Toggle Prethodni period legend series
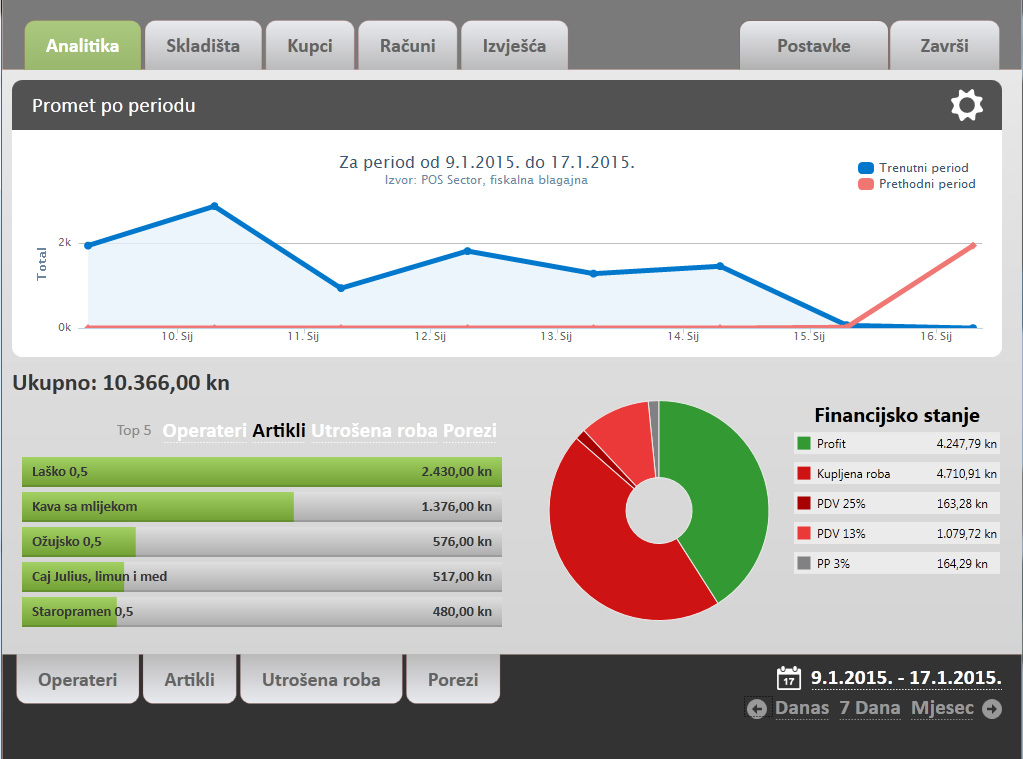1023x759 pixels. pyautogui.click(x=917, y=184)
